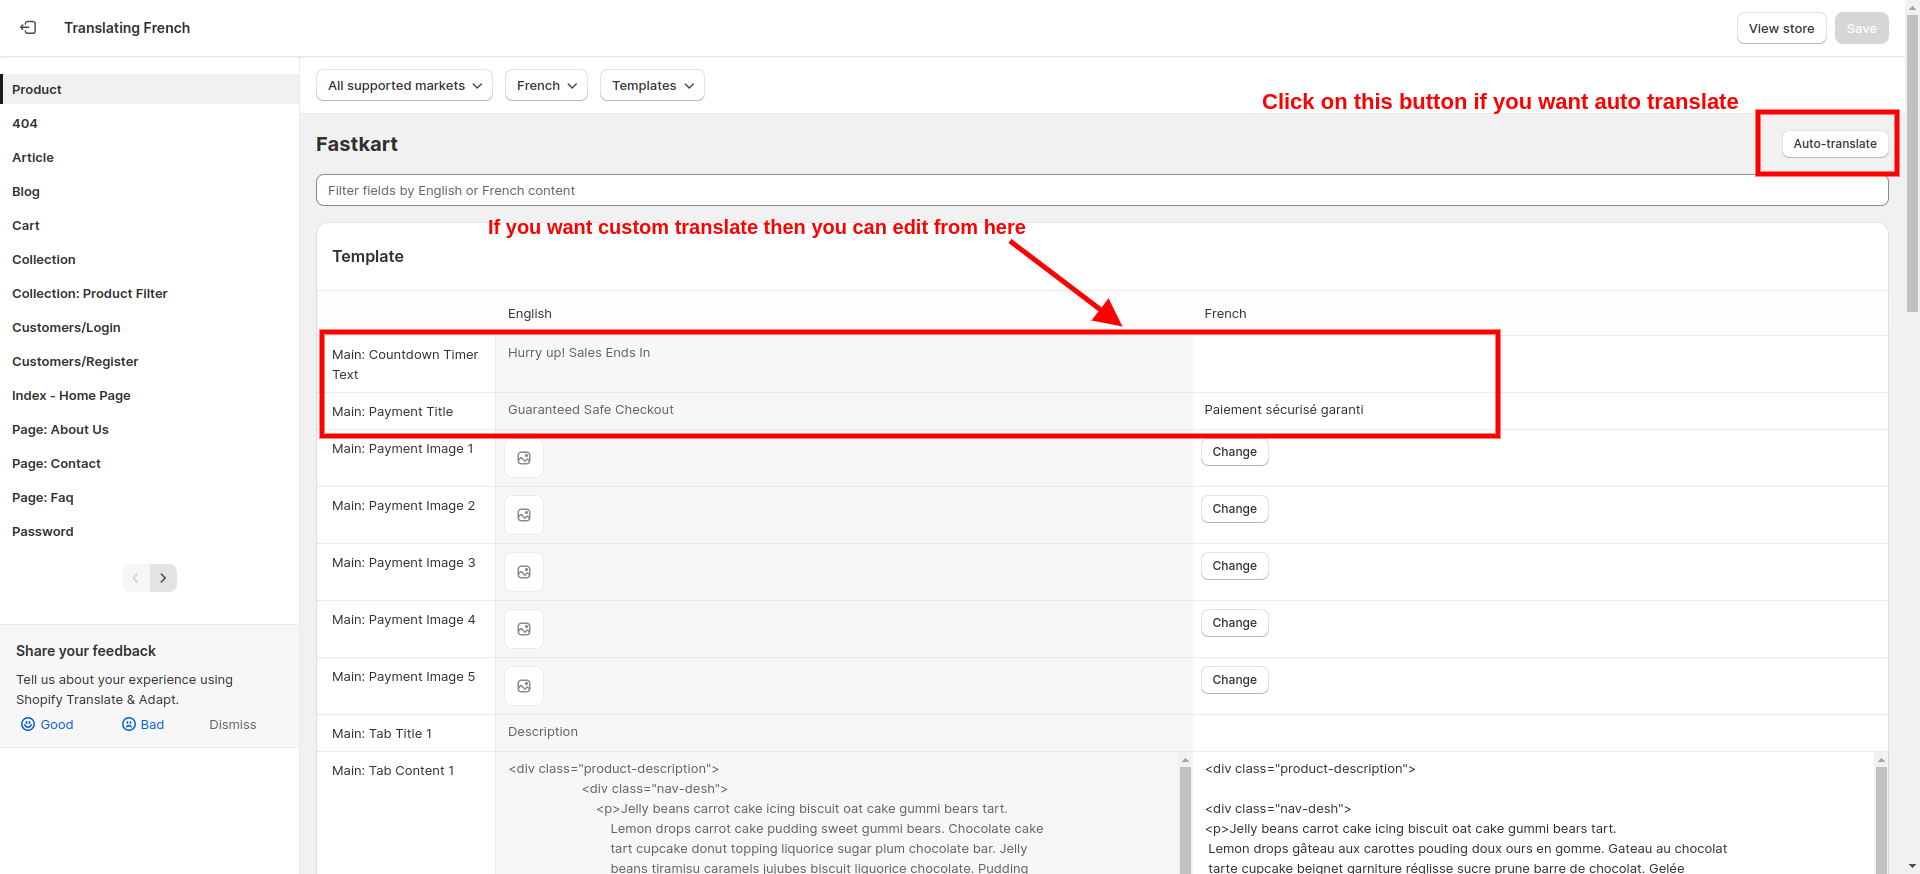Select Article template in sidebar
1920x874 pixels.
(x=150, y=157)
